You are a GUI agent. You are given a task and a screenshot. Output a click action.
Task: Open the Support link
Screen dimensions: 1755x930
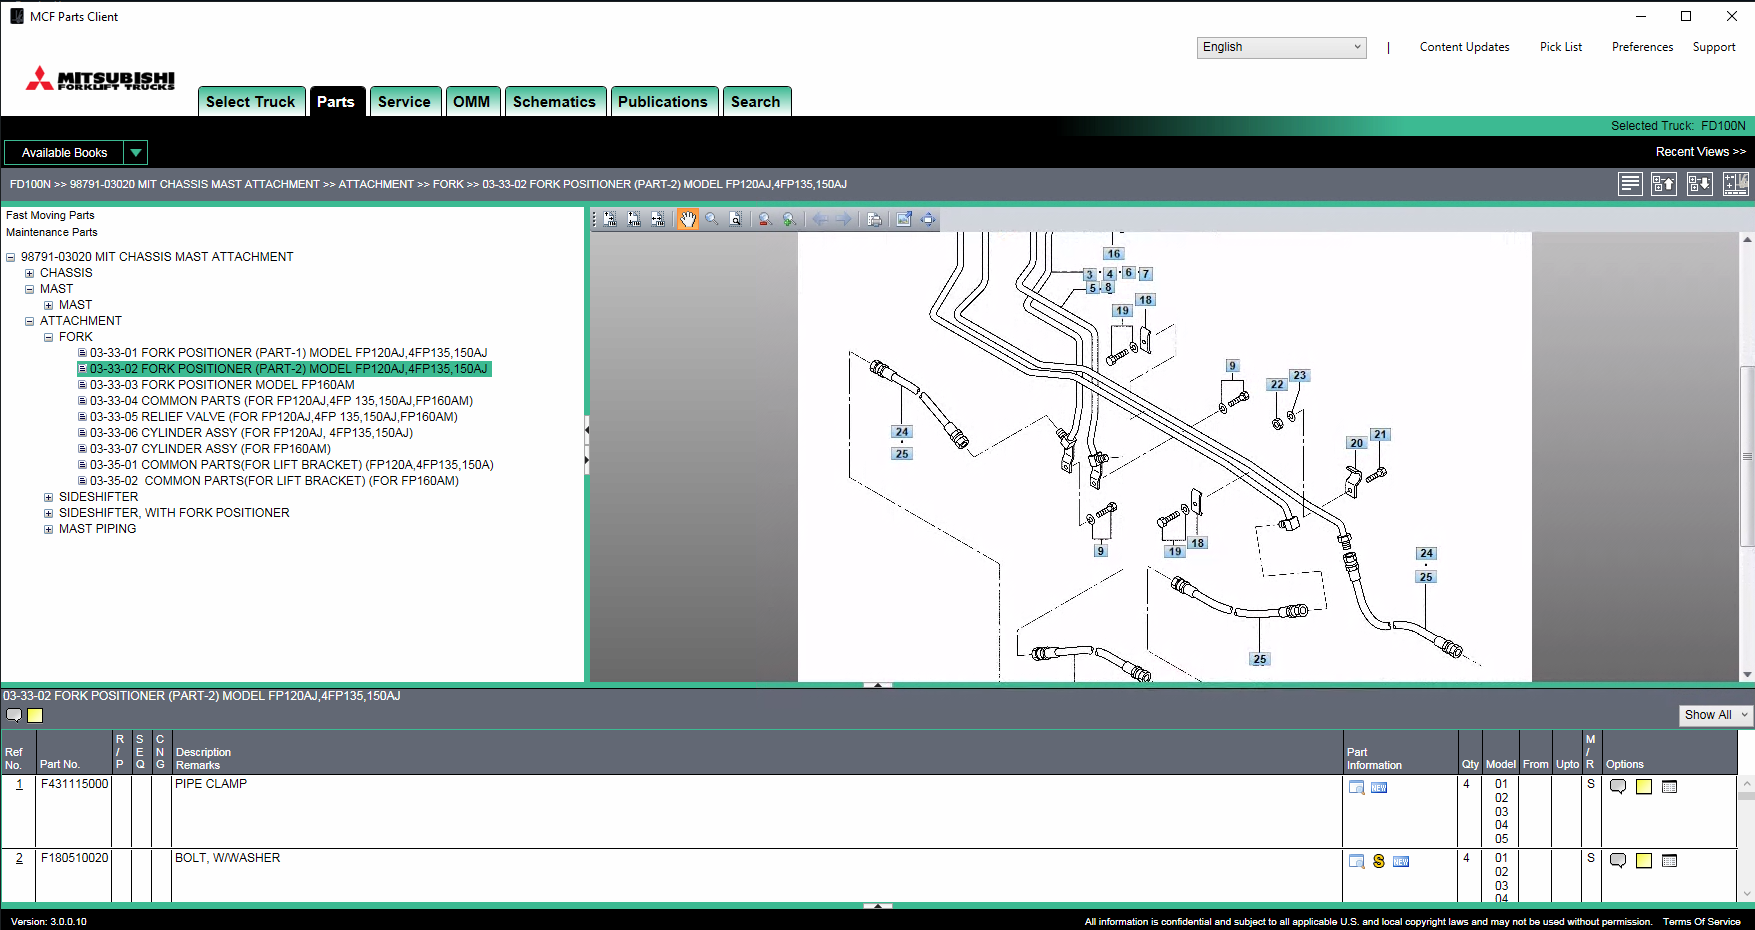tap(1714, 47)
